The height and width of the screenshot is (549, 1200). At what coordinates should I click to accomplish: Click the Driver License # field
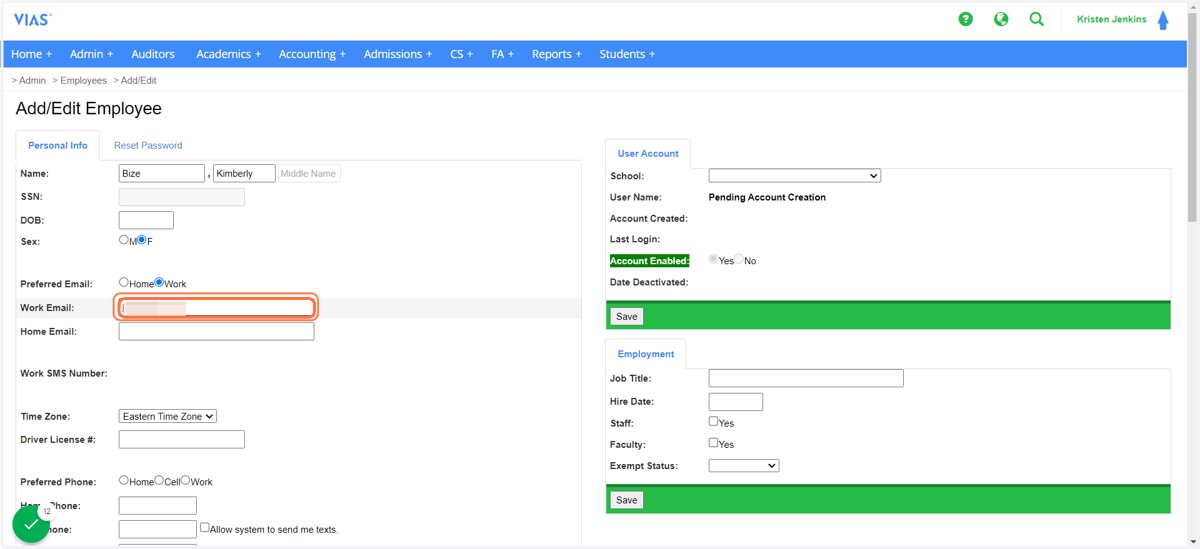click(x=182, y=439)
